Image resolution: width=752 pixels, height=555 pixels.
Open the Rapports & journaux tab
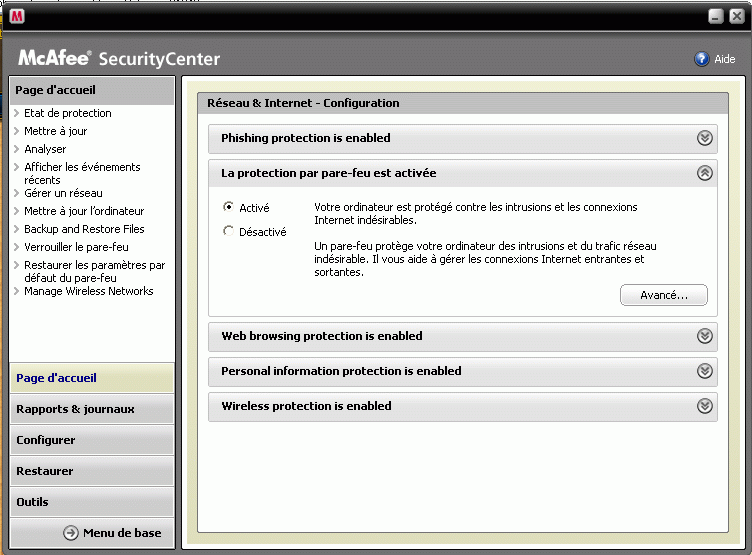point(75,409)
